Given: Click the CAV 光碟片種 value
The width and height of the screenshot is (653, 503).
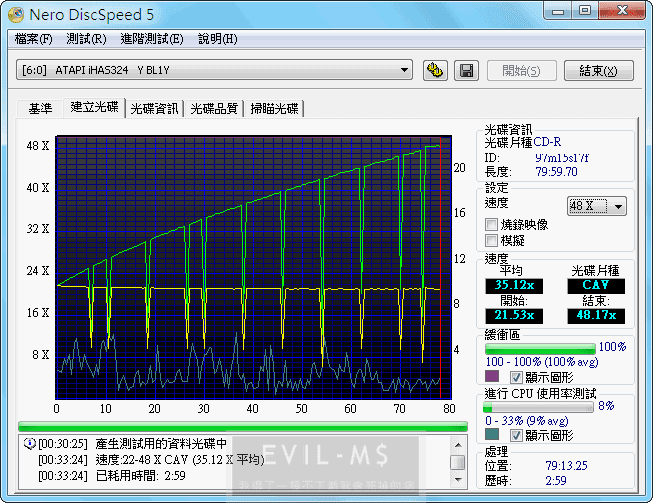Looking at the screenshot, I should [596, 286].
